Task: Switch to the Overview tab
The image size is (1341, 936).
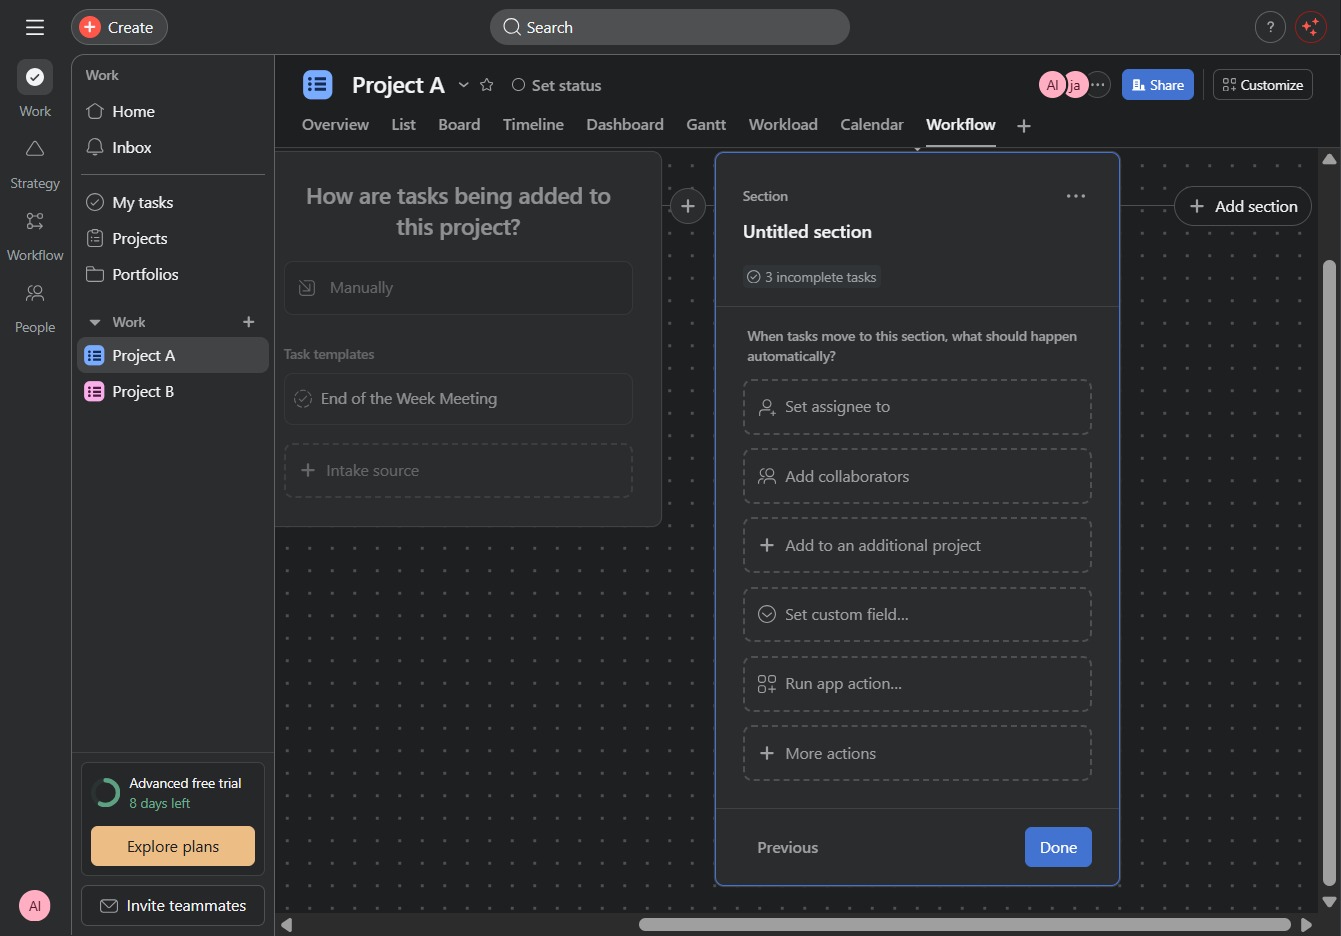Action: point(335,125)
